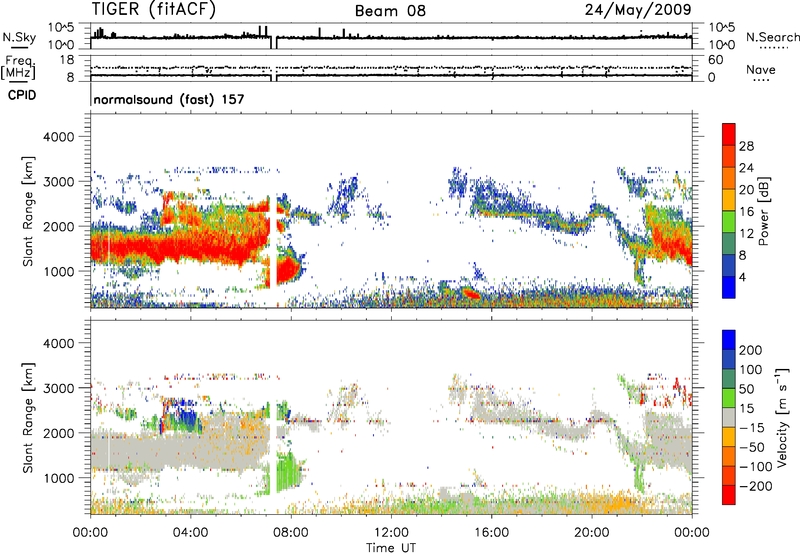Screen dimensions: 800x554
Task: Click the '04:00' time axis tick
Action: coord(191,533)
